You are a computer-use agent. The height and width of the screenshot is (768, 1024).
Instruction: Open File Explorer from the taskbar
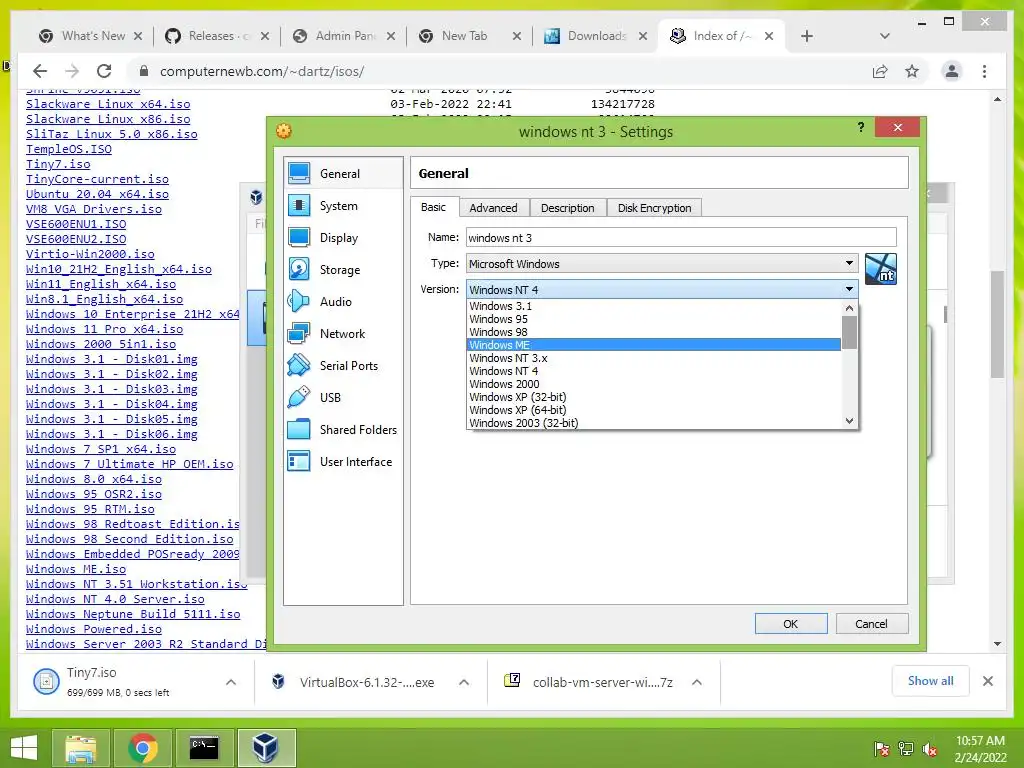pos(81,748)
